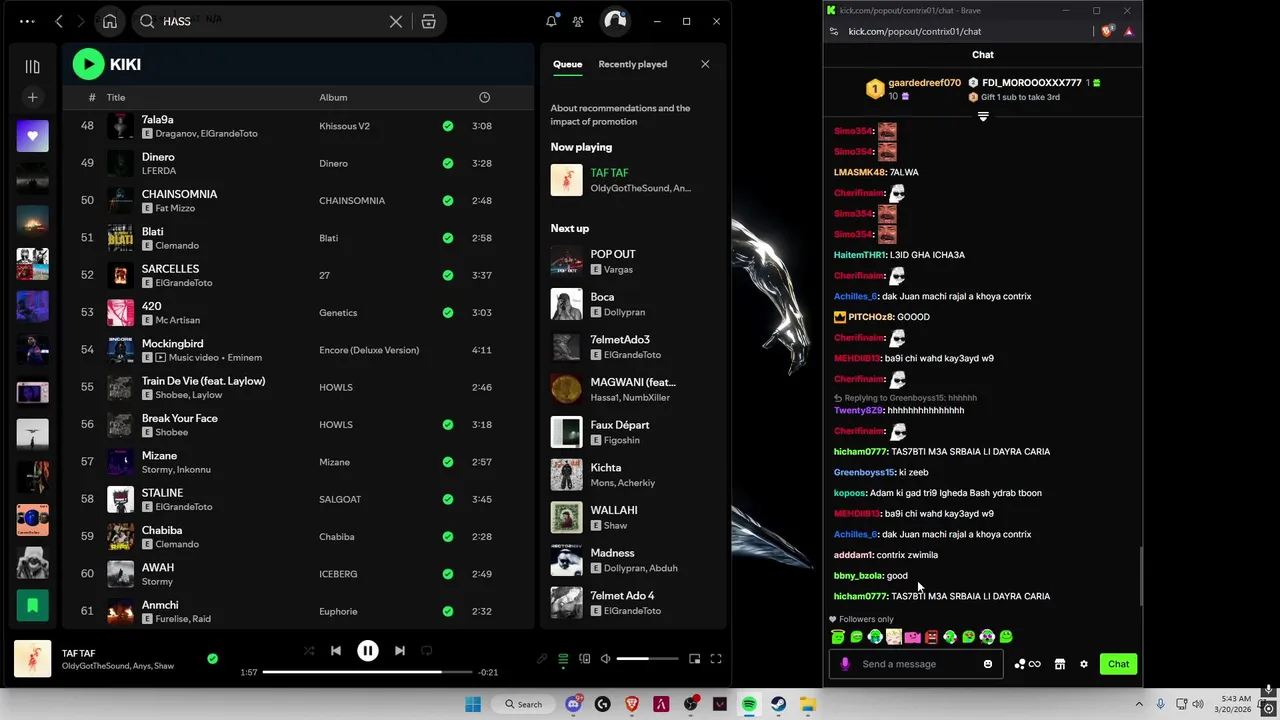The width and height of the screenshot is (1280, 720).
Task: Switch to the Recently played tab
Action: click(632, 64)
